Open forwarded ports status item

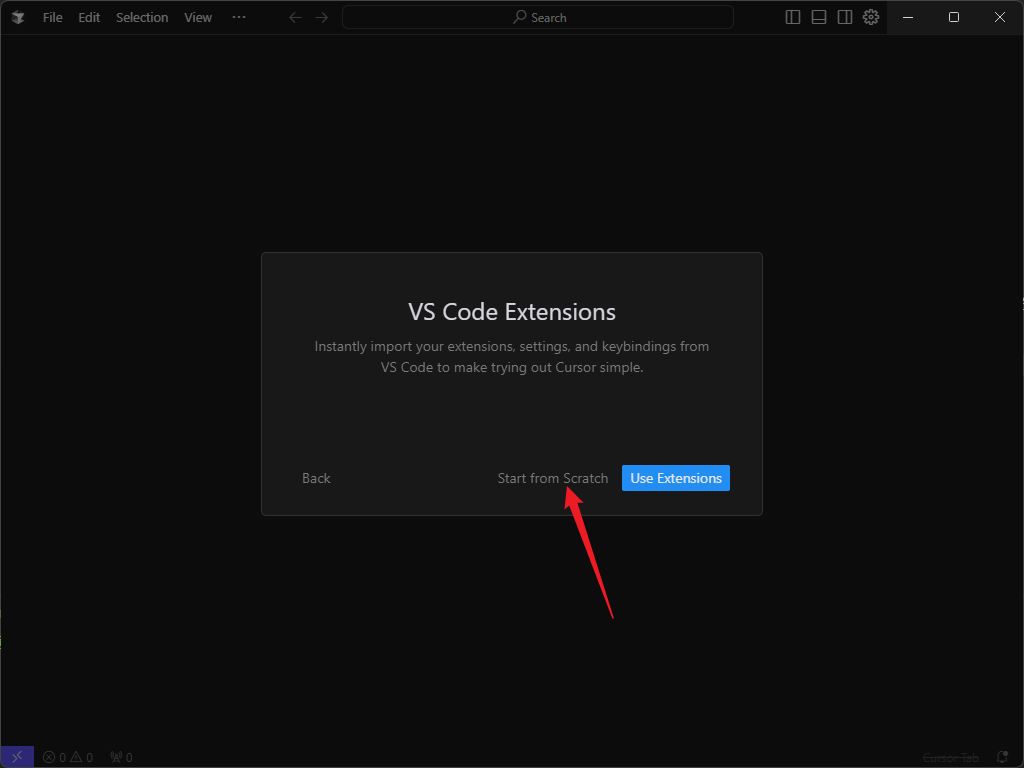coord(121,758)
